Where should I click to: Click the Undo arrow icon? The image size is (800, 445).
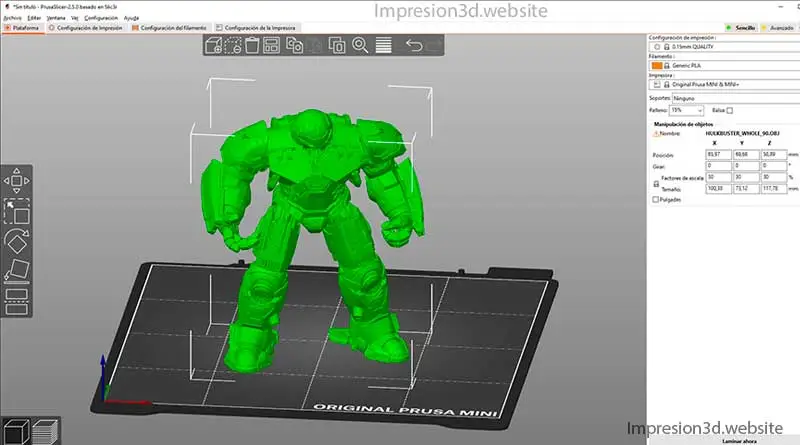(414, 45)
